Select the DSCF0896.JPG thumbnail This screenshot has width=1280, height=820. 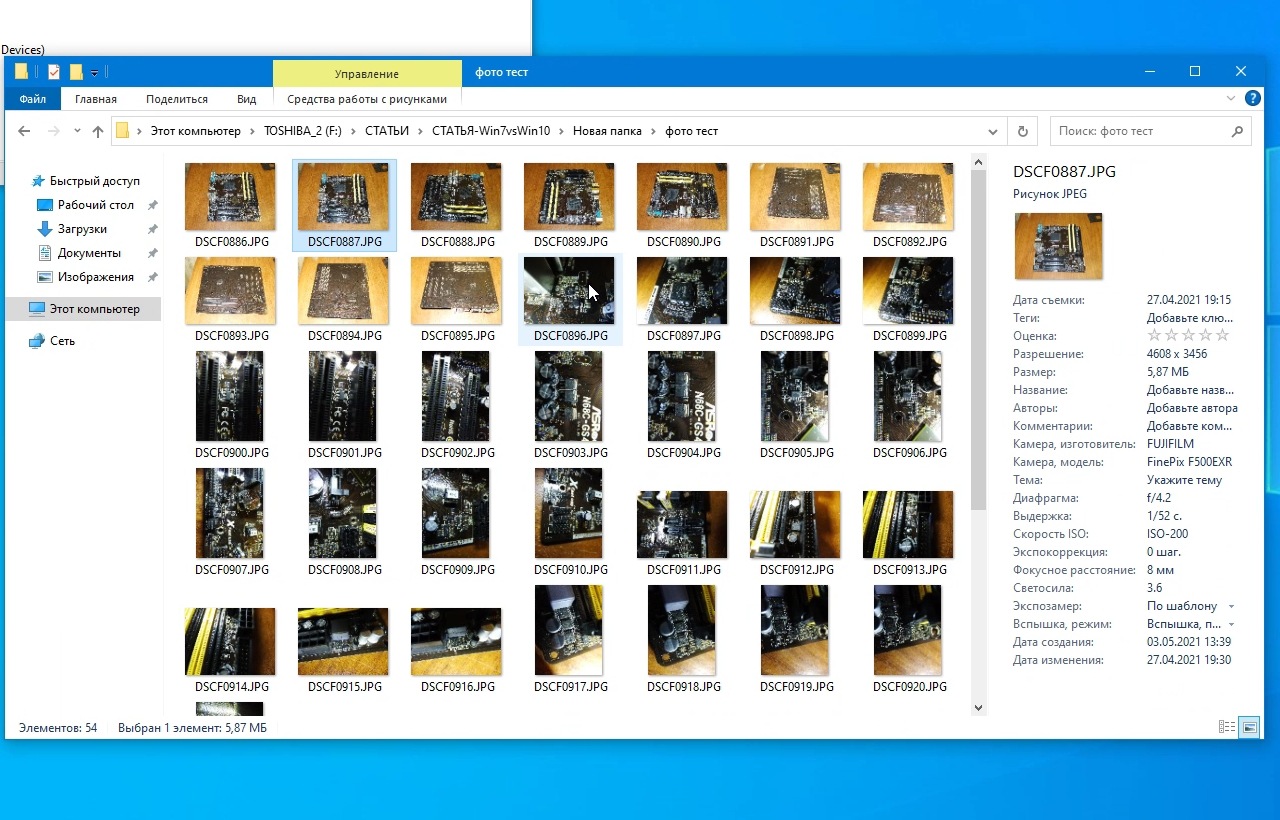coord(569,291)
